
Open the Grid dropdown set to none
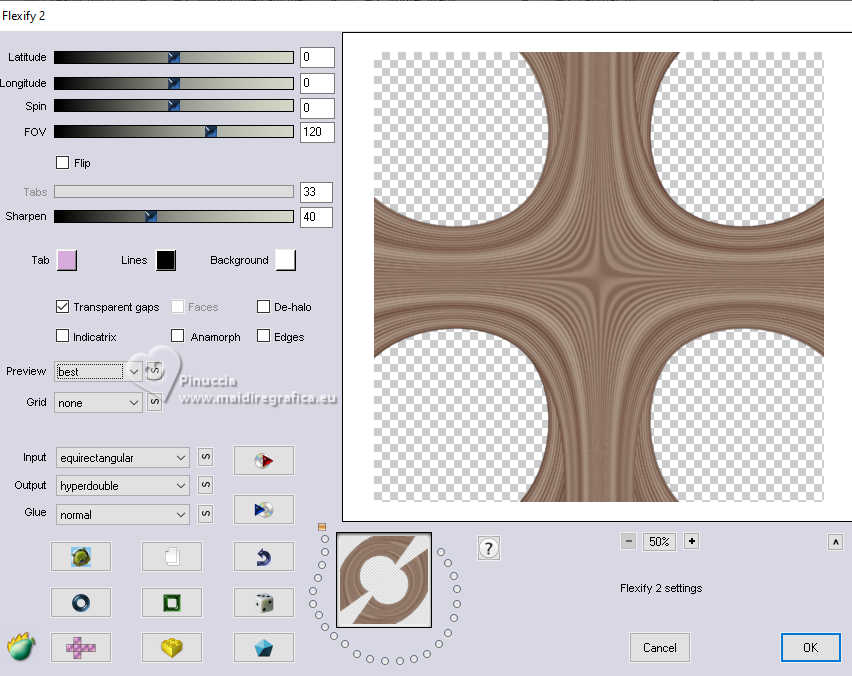tap(98, 403)
